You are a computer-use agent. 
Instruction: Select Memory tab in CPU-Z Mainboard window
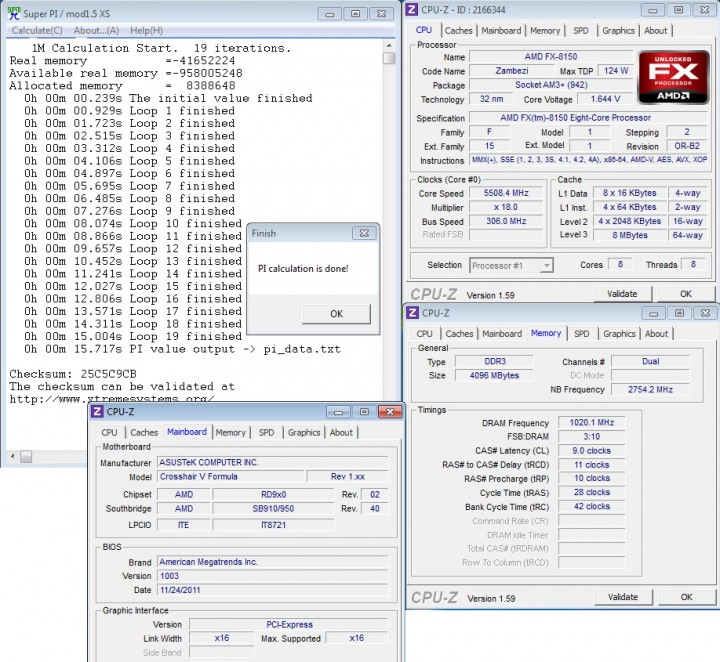[x=231, y=432]
